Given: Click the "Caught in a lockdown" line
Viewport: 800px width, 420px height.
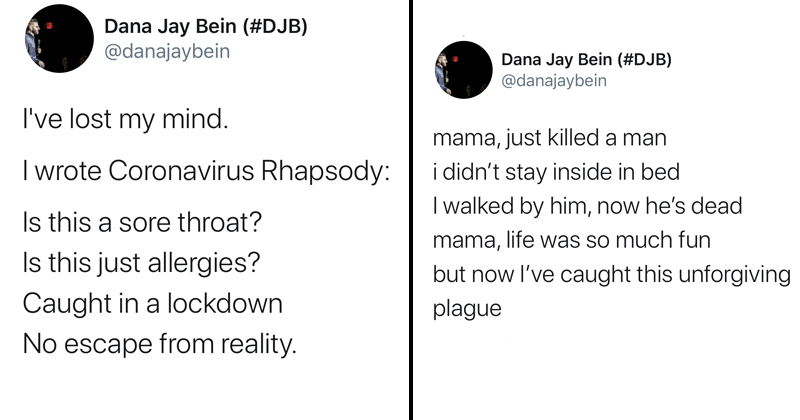Looking at the screenshot, I should click(153, 304).
